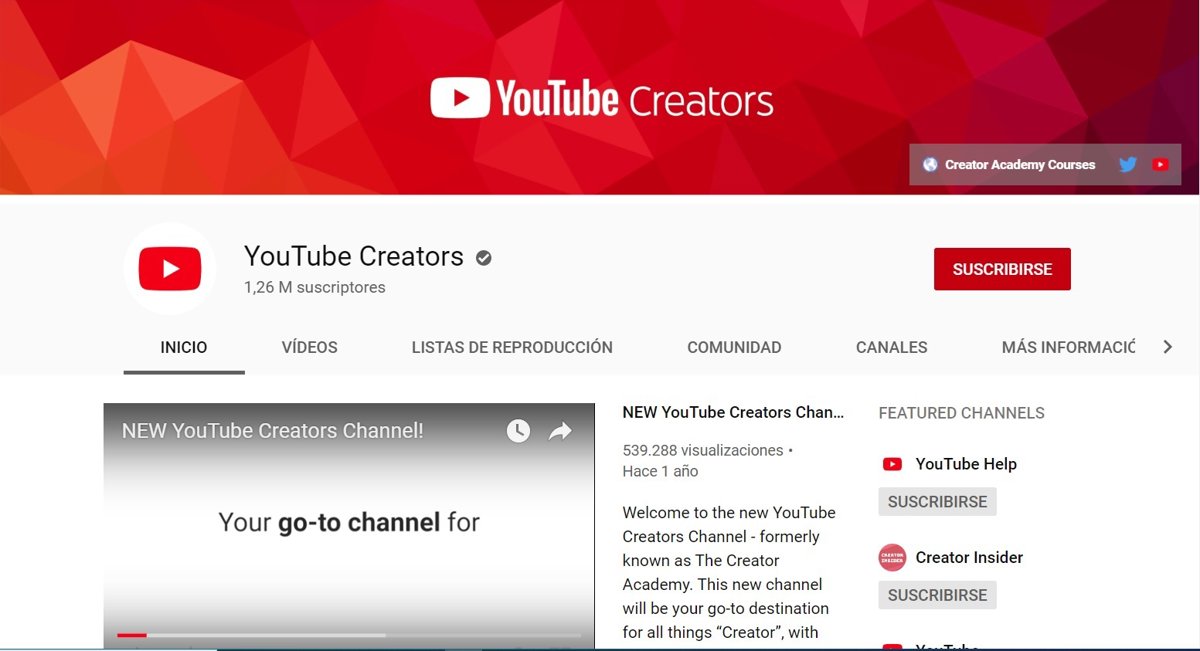Switch to the VÍDEOS tab
This screenshot has width=1200, height=651.
click(x=309, y=347)
